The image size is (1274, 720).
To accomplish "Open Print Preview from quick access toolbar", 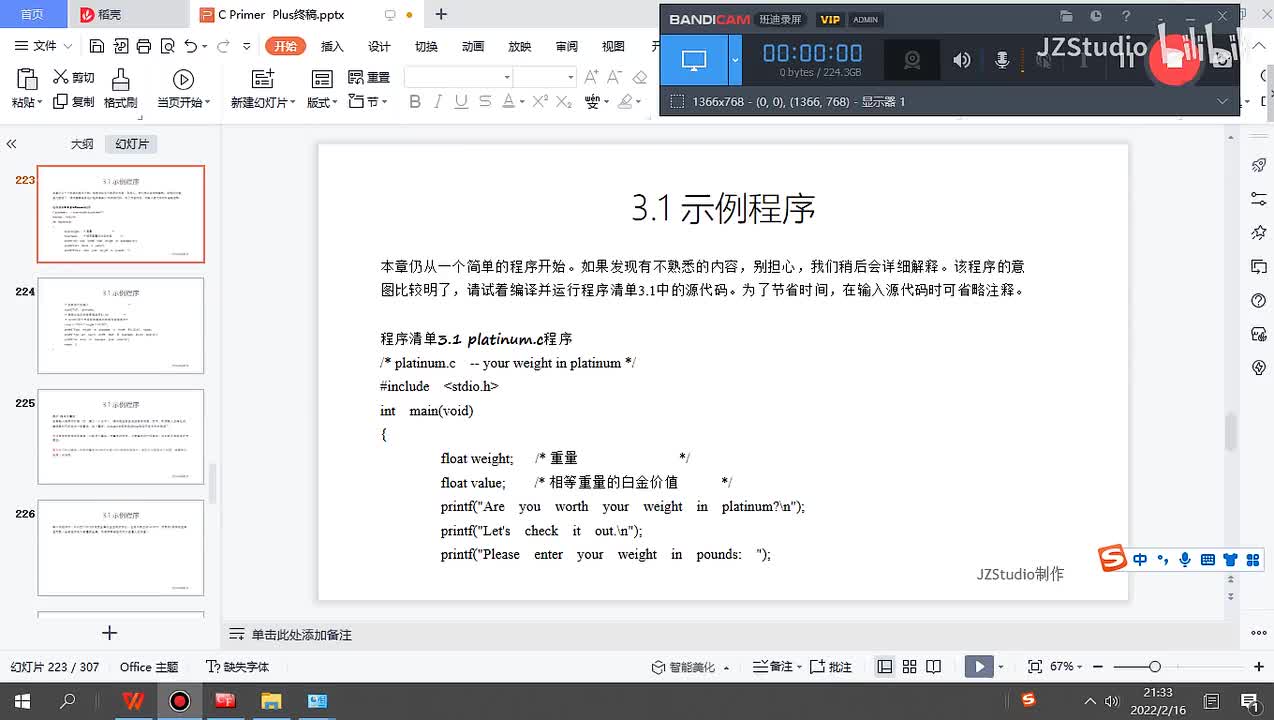I will [167, 46].
